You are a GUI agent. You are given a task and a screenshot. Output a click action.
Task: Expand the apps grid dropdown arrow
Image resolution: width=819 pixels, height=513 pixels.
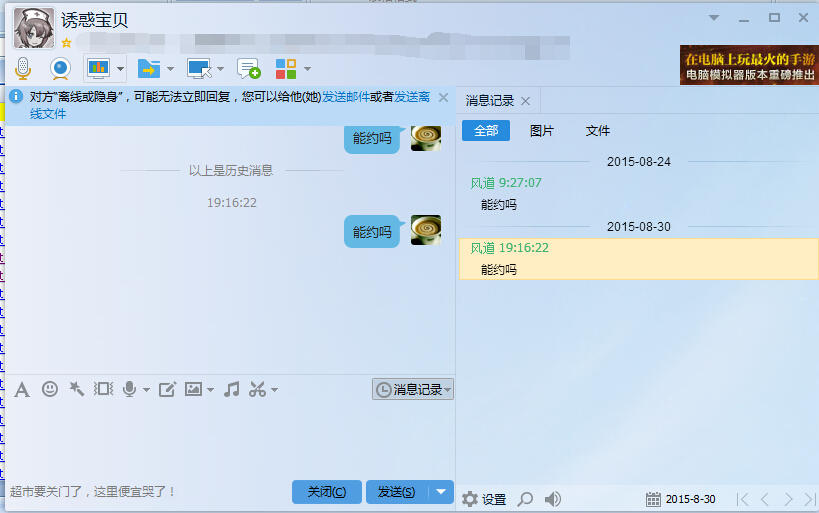click(x=308, y=69)
